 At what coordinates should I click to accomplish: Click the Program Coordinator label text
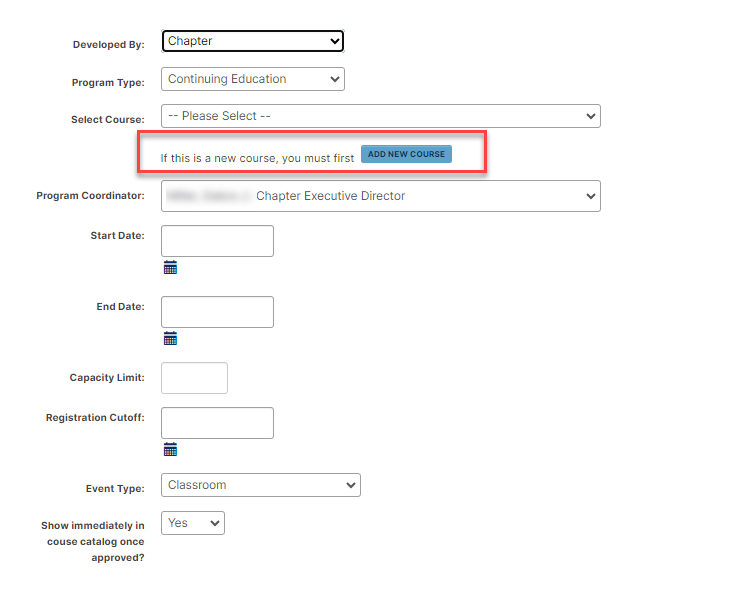pos(90,196)
